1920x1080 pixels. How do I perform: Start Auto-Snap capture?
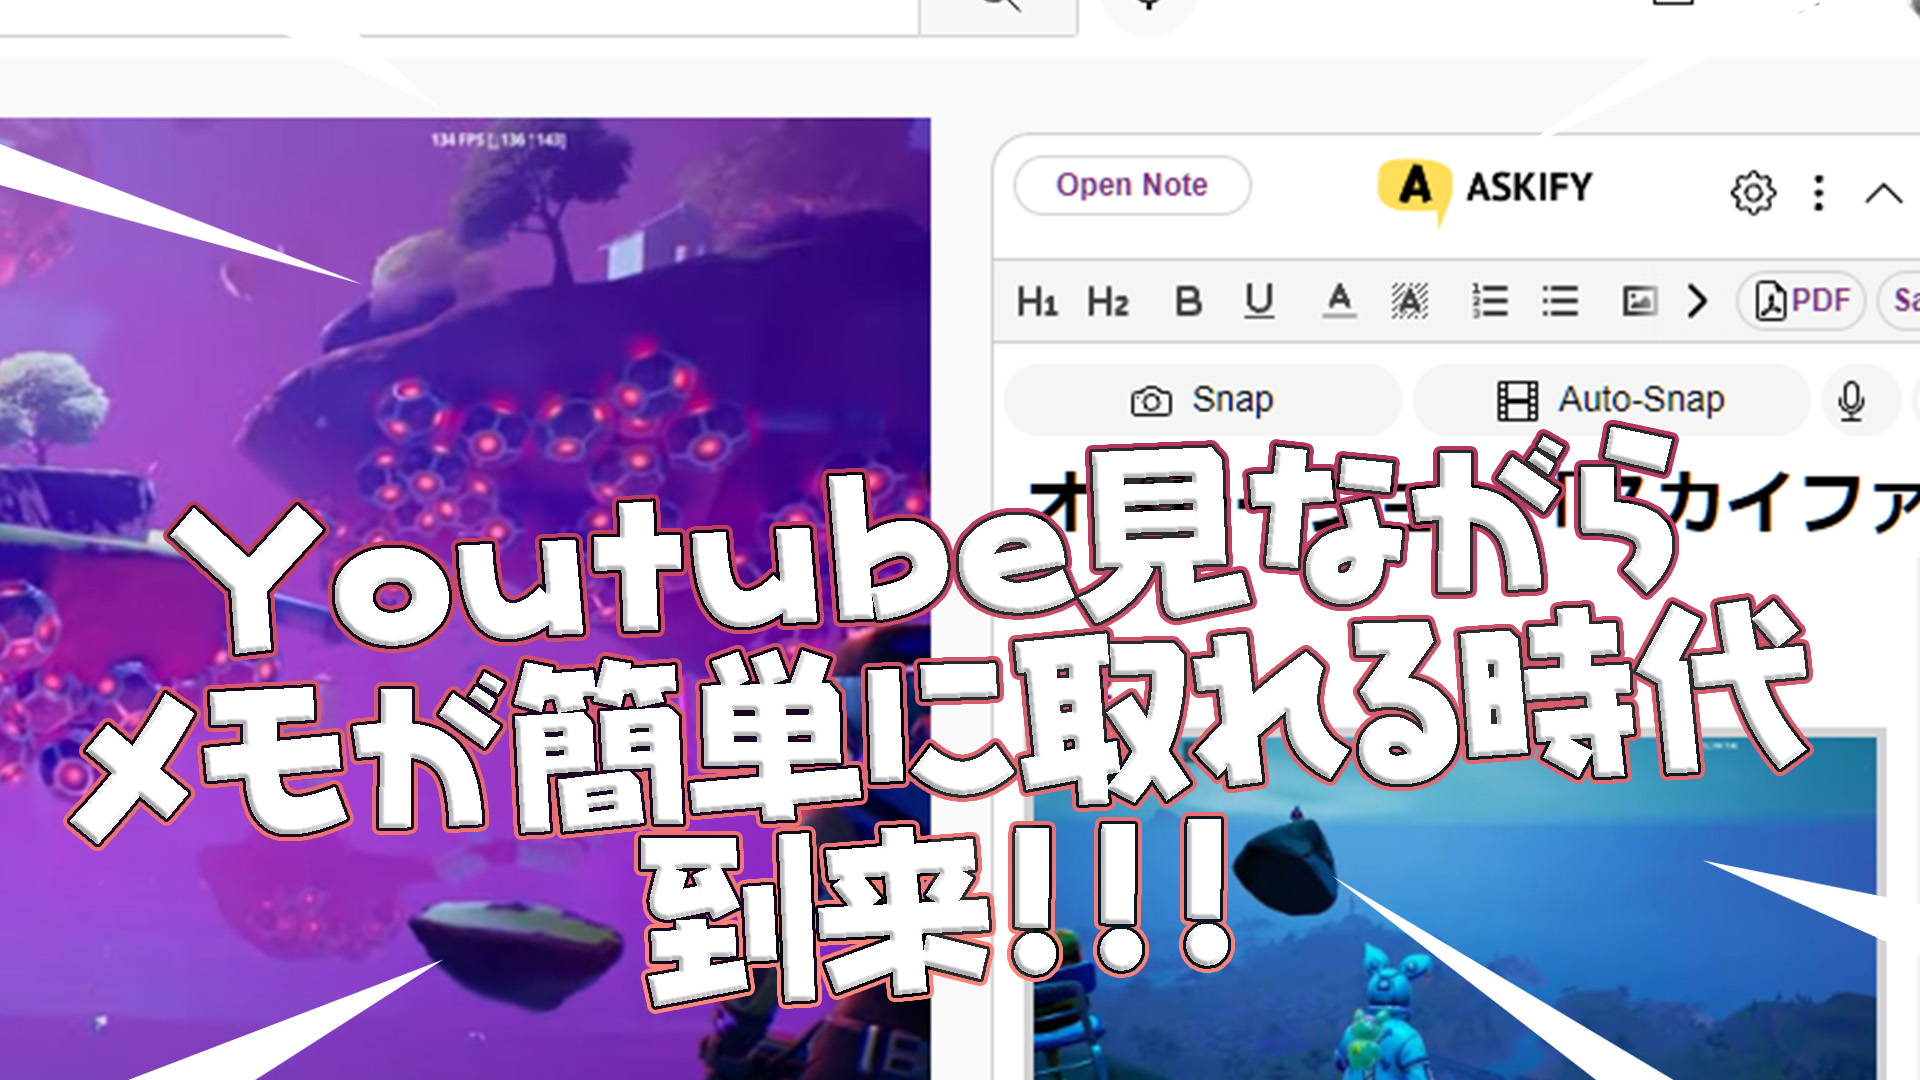[x=1611, y=400]
